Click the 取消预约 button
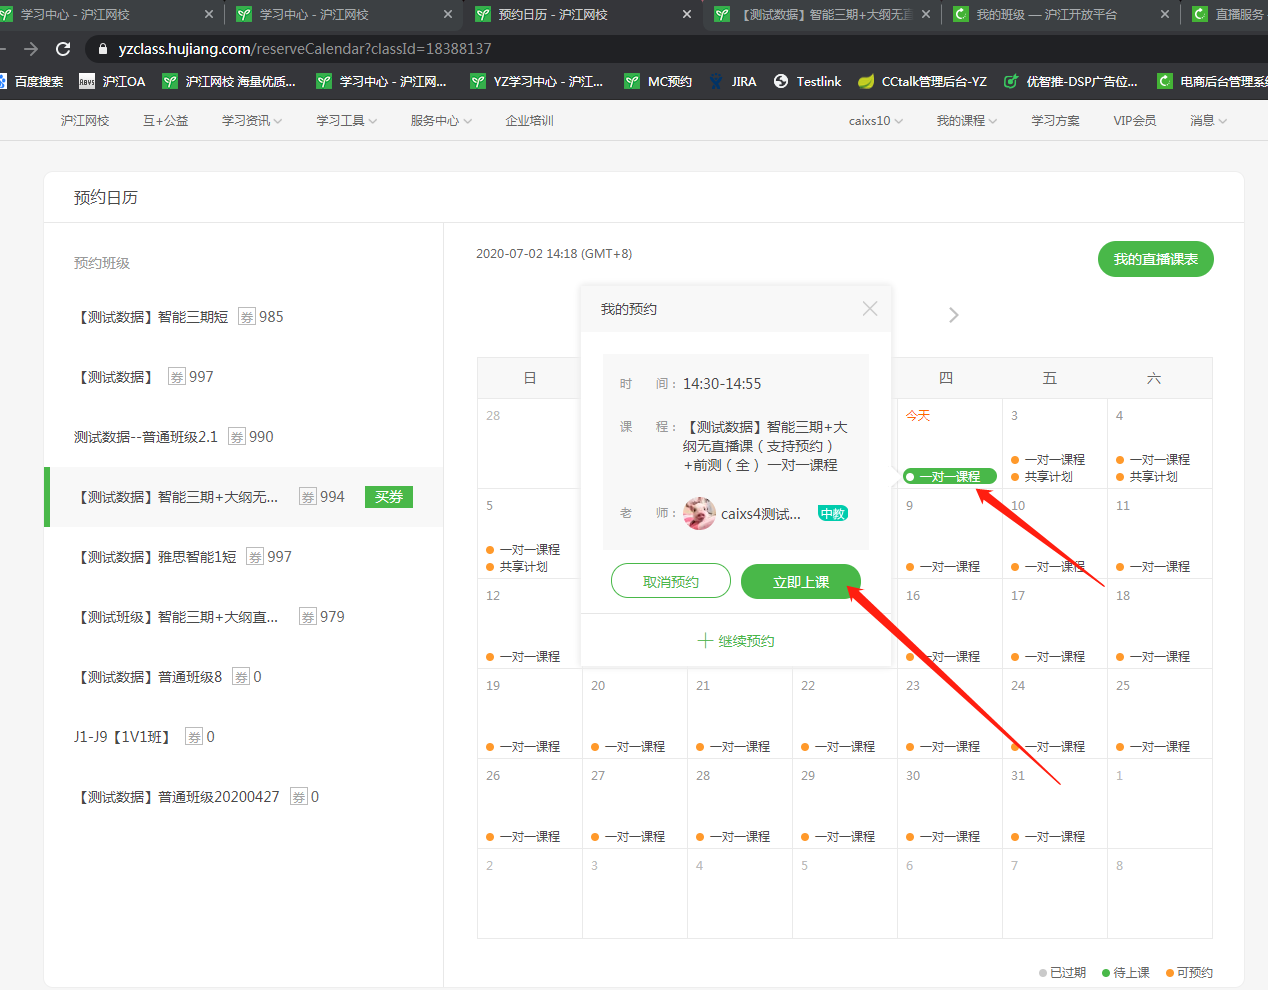The image size is (1268, 990). tap(671, 582)
